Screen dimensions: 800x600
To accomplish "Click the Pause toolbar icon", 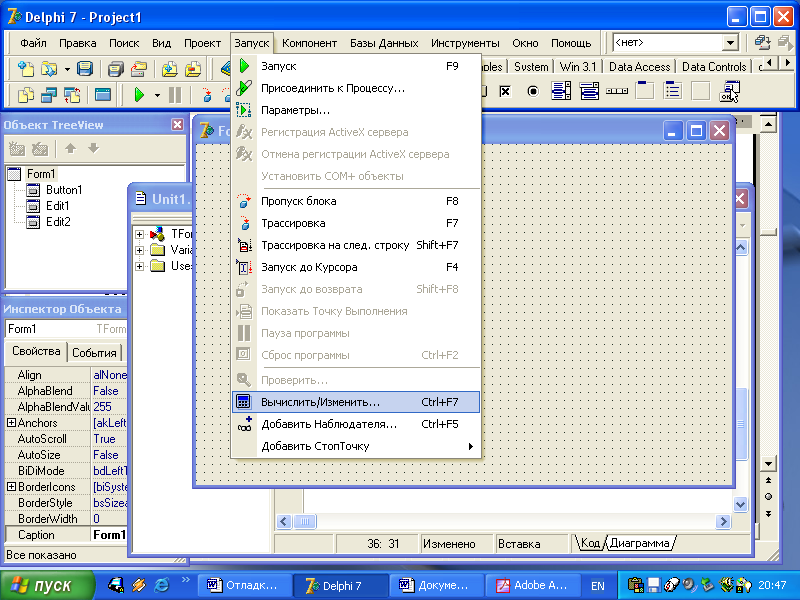I will pyautogui.click(x=174, y=95).
